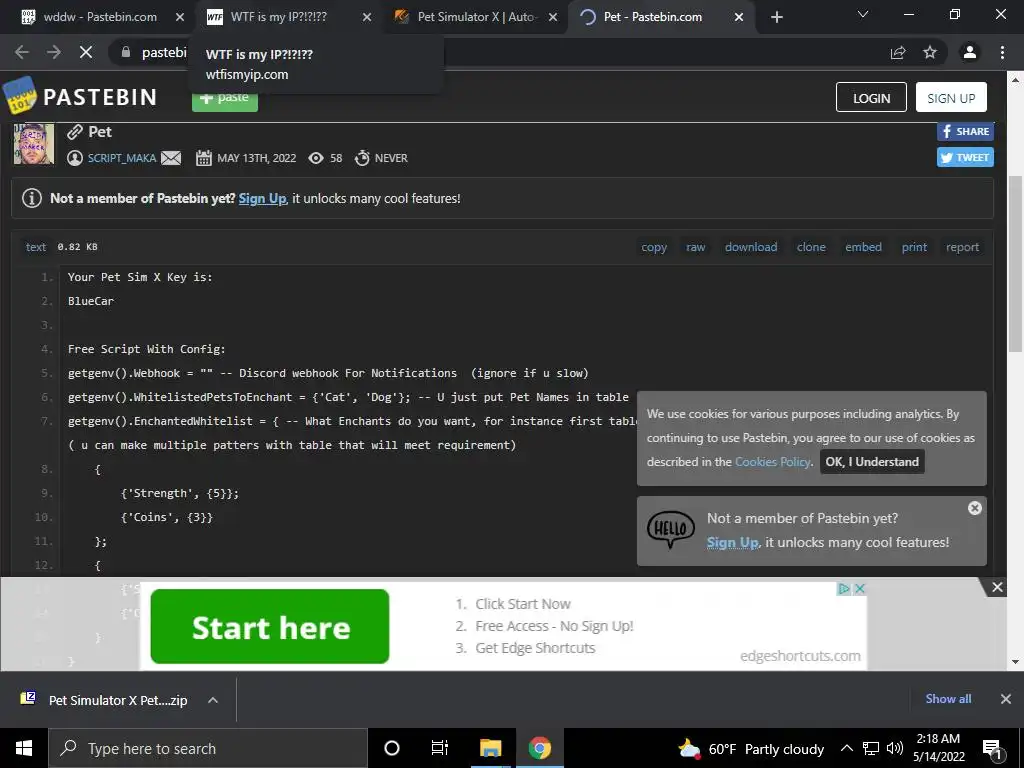Dismiss the Hello signup popup
Image resolution: width=1024 pixels, height=768 pixels.
pyautogui.click(x=974, y=508)
